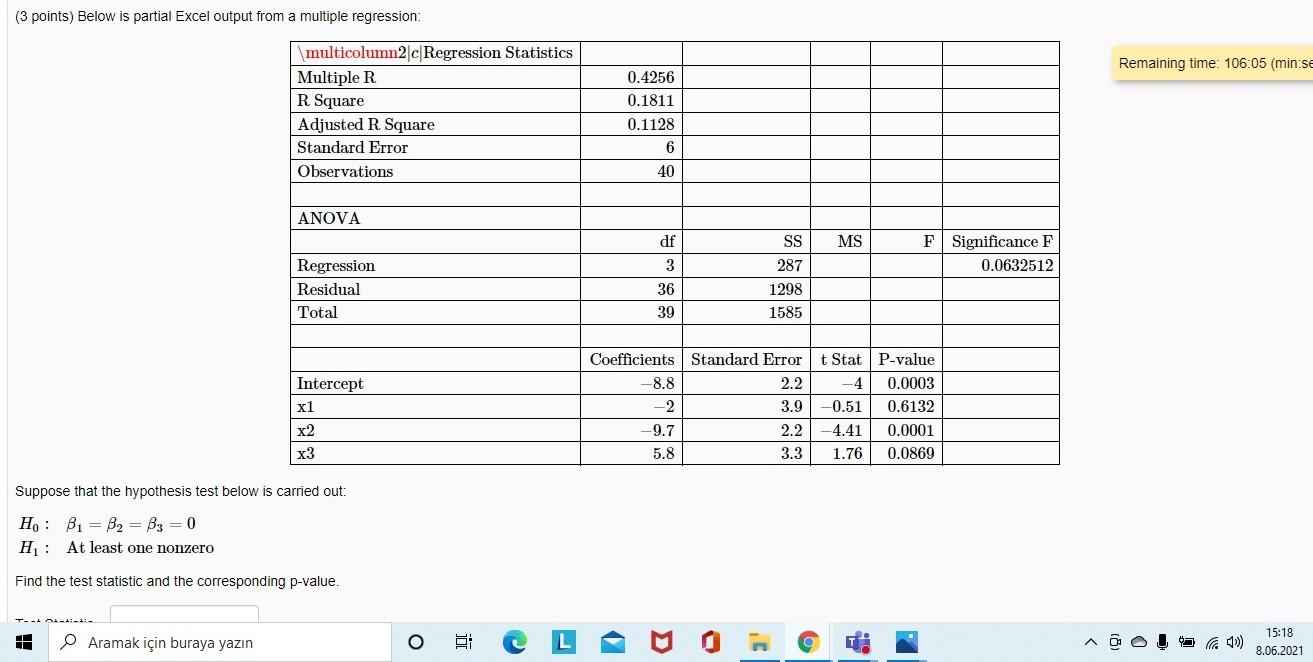Open Google Chrome from the taskbar
The height and width of the screenshot is (662, 1313).
pyautogui.click(x=808, y=643)
